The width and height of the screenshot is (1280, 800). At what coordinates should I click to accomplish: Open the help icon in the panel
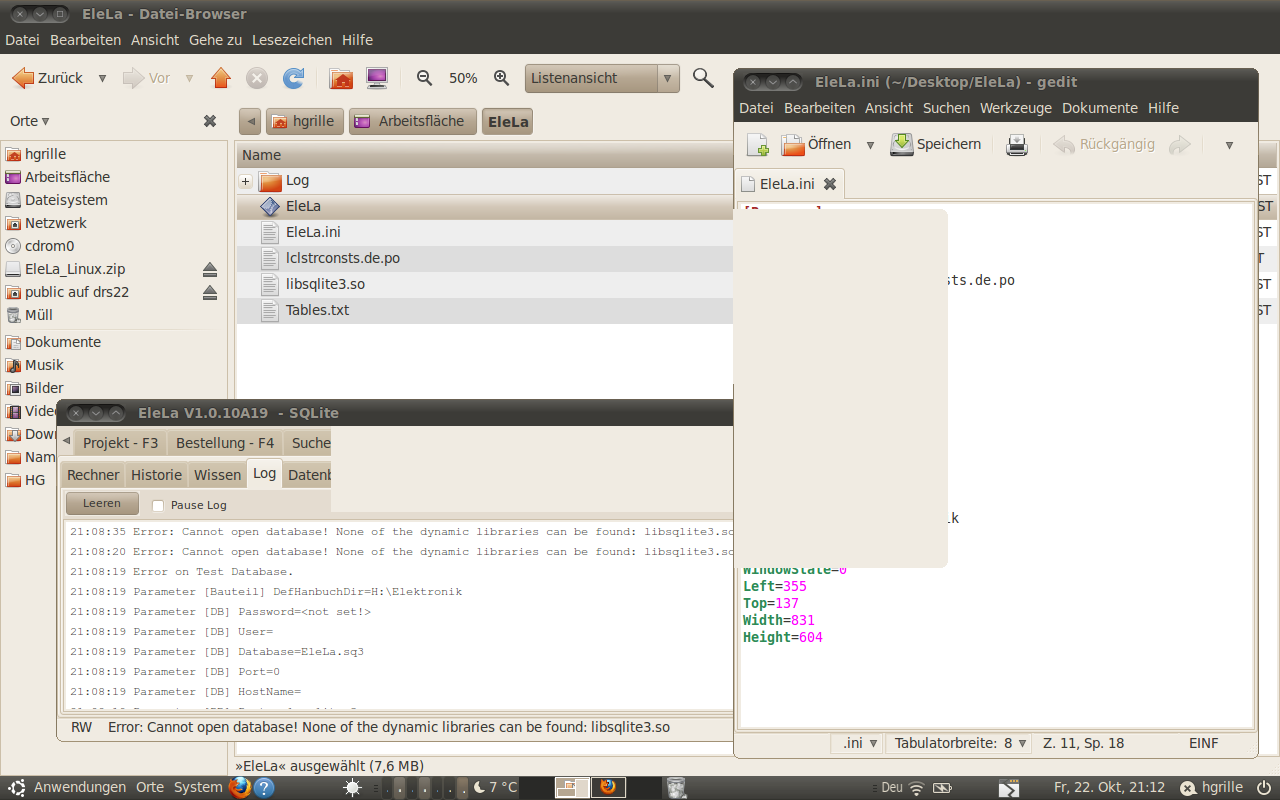(x=264, y=787)
